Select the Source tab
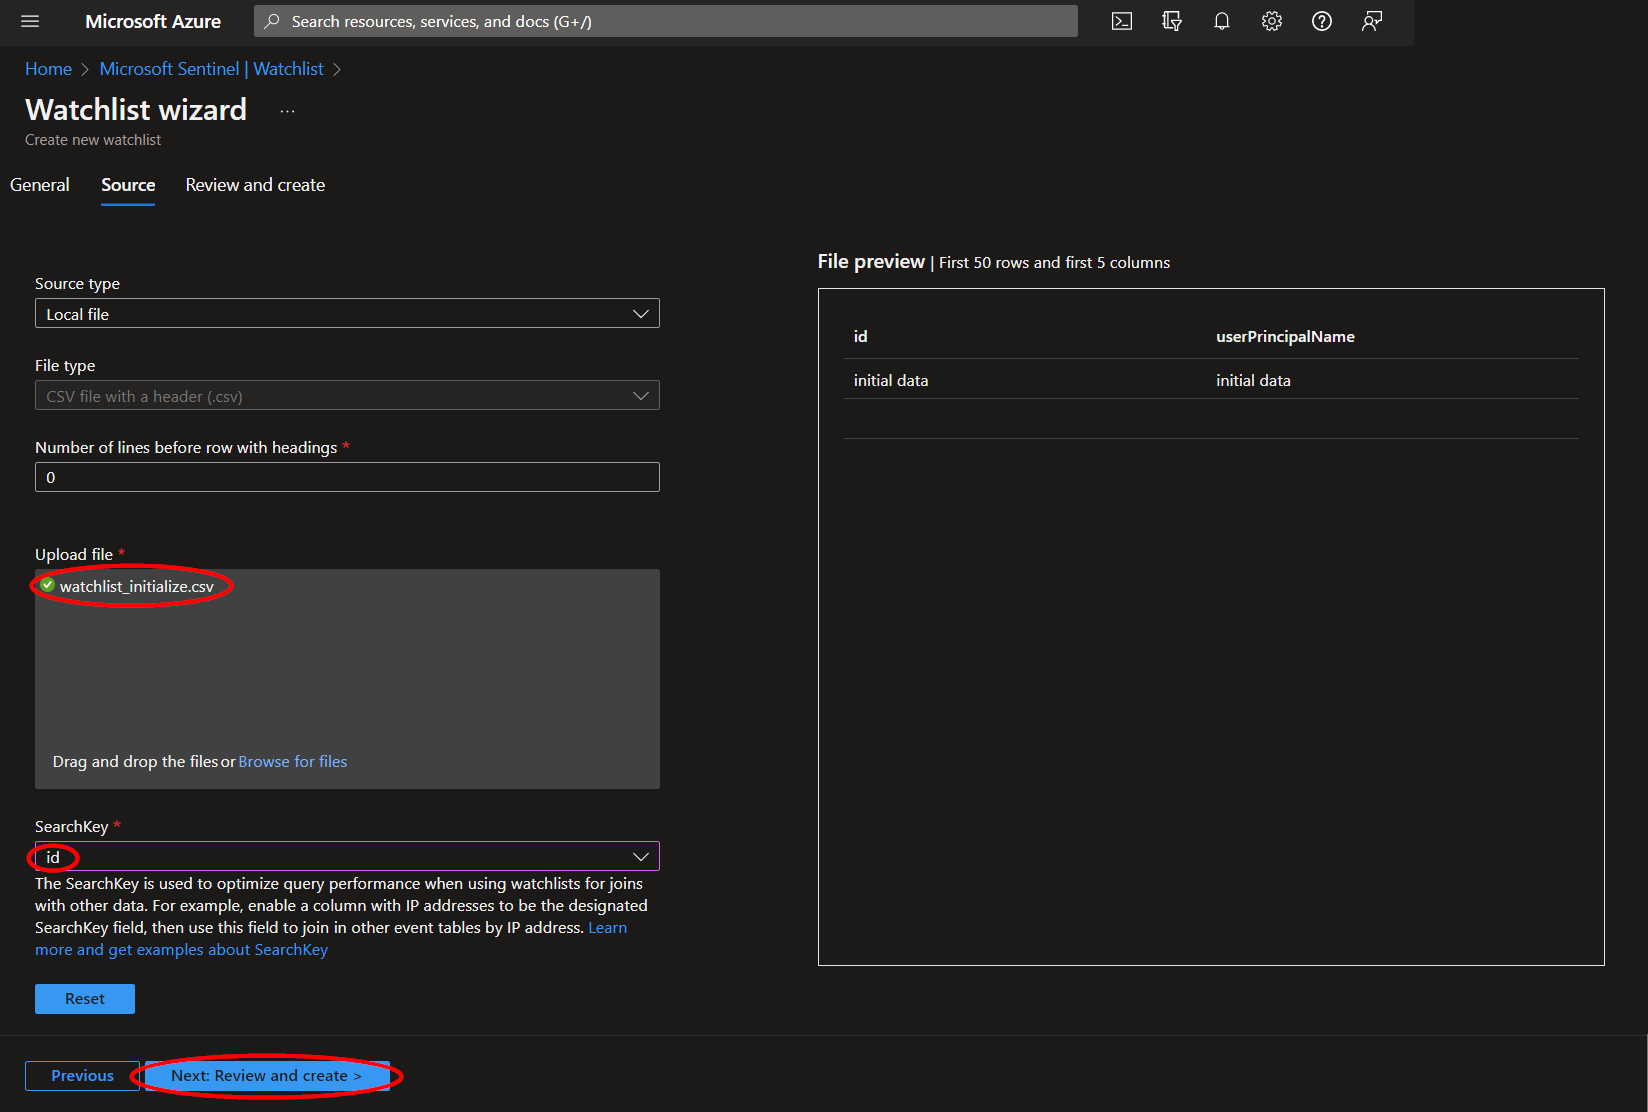Viewport: 1648px width, 1112px height. pos(128,185)
